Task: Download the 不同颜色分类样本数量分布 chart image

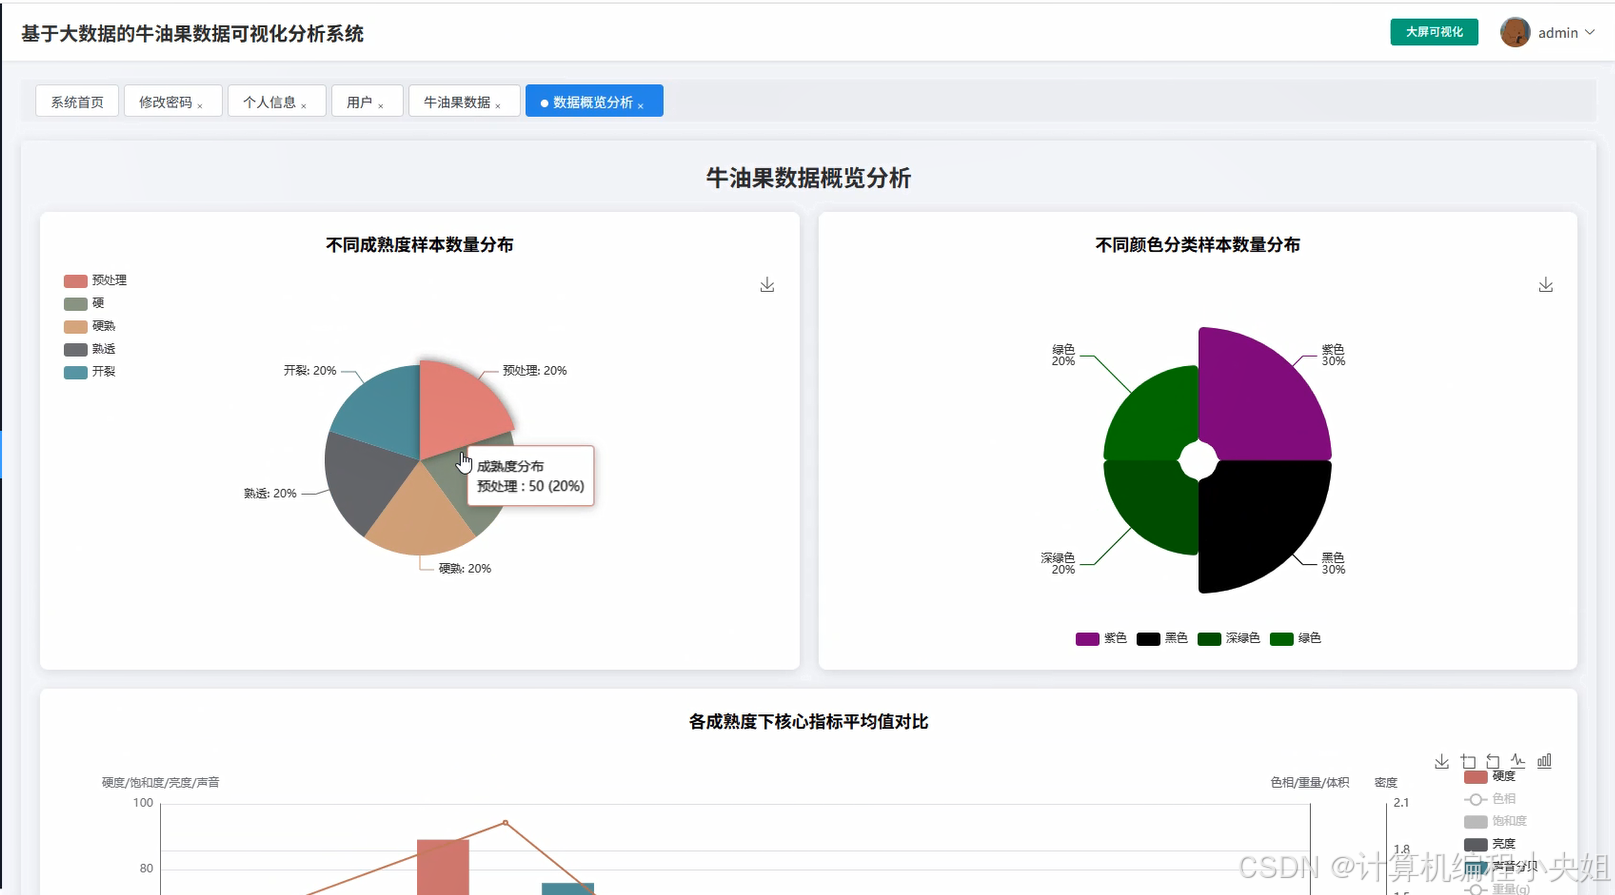Action: [x=1546, y=285]
